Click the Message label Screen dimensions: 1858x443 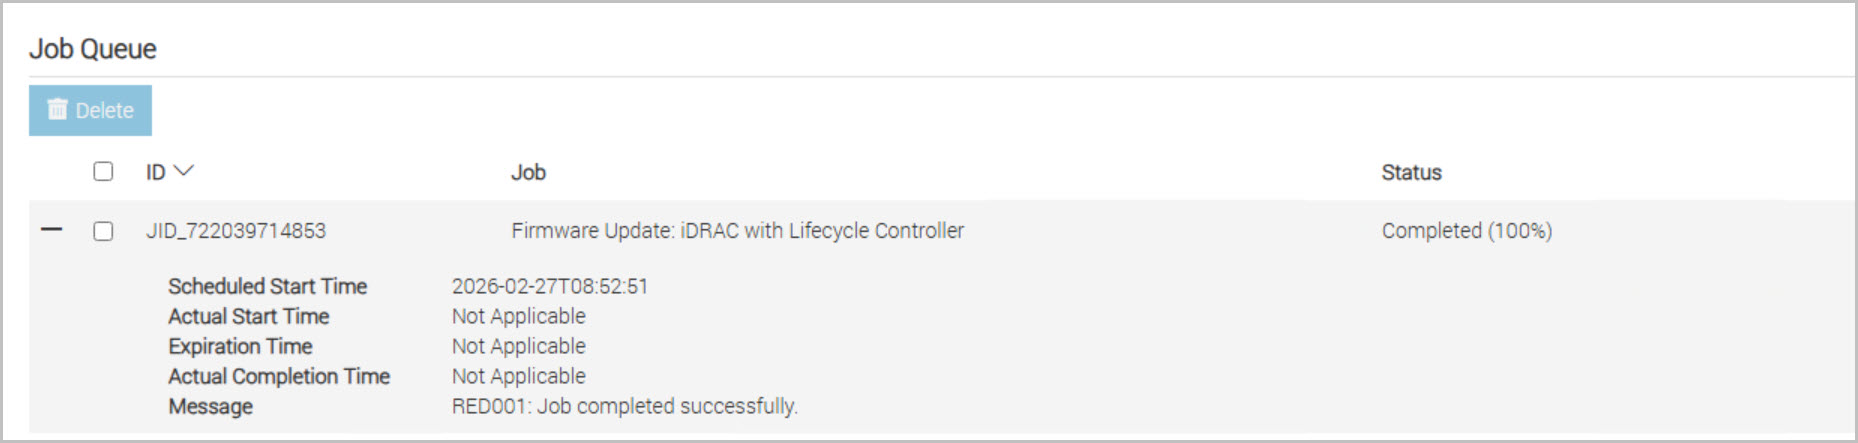click(210, 406)
